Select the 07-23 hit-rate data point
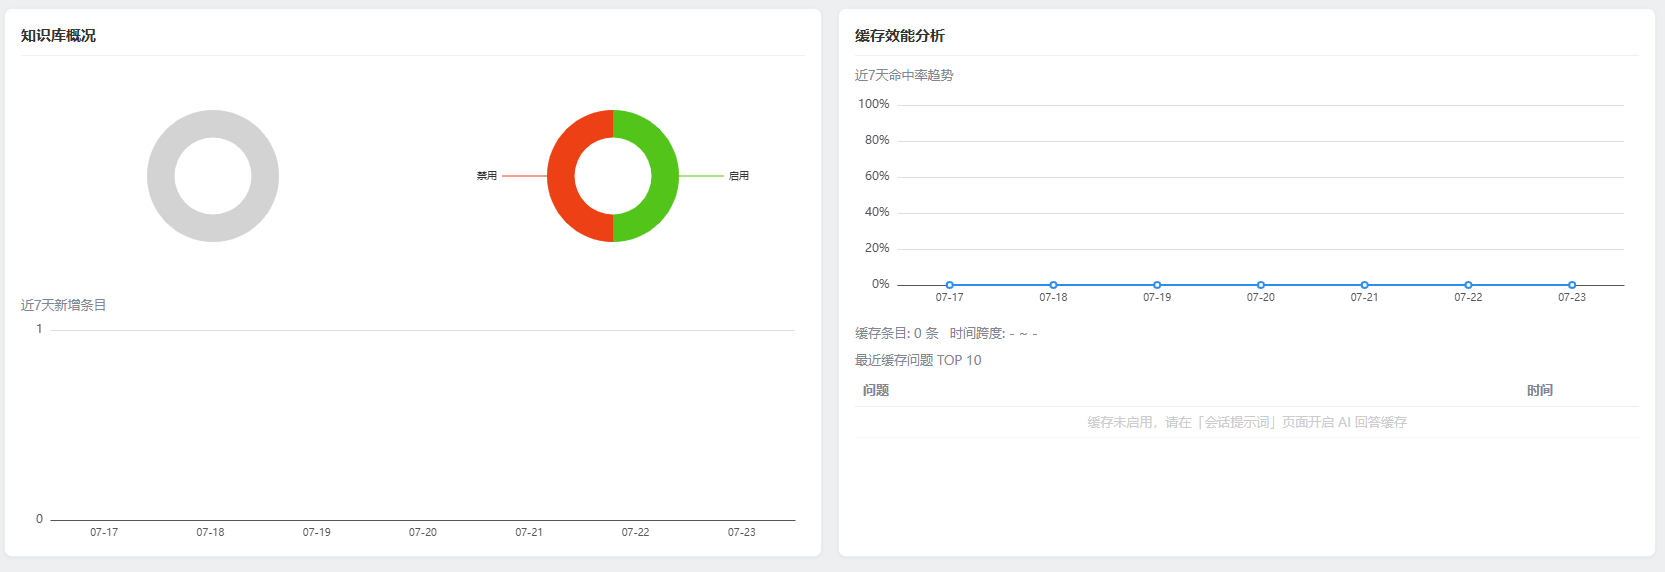The height and width of the screenshot is (572, 1665). tap(1572, 285)
